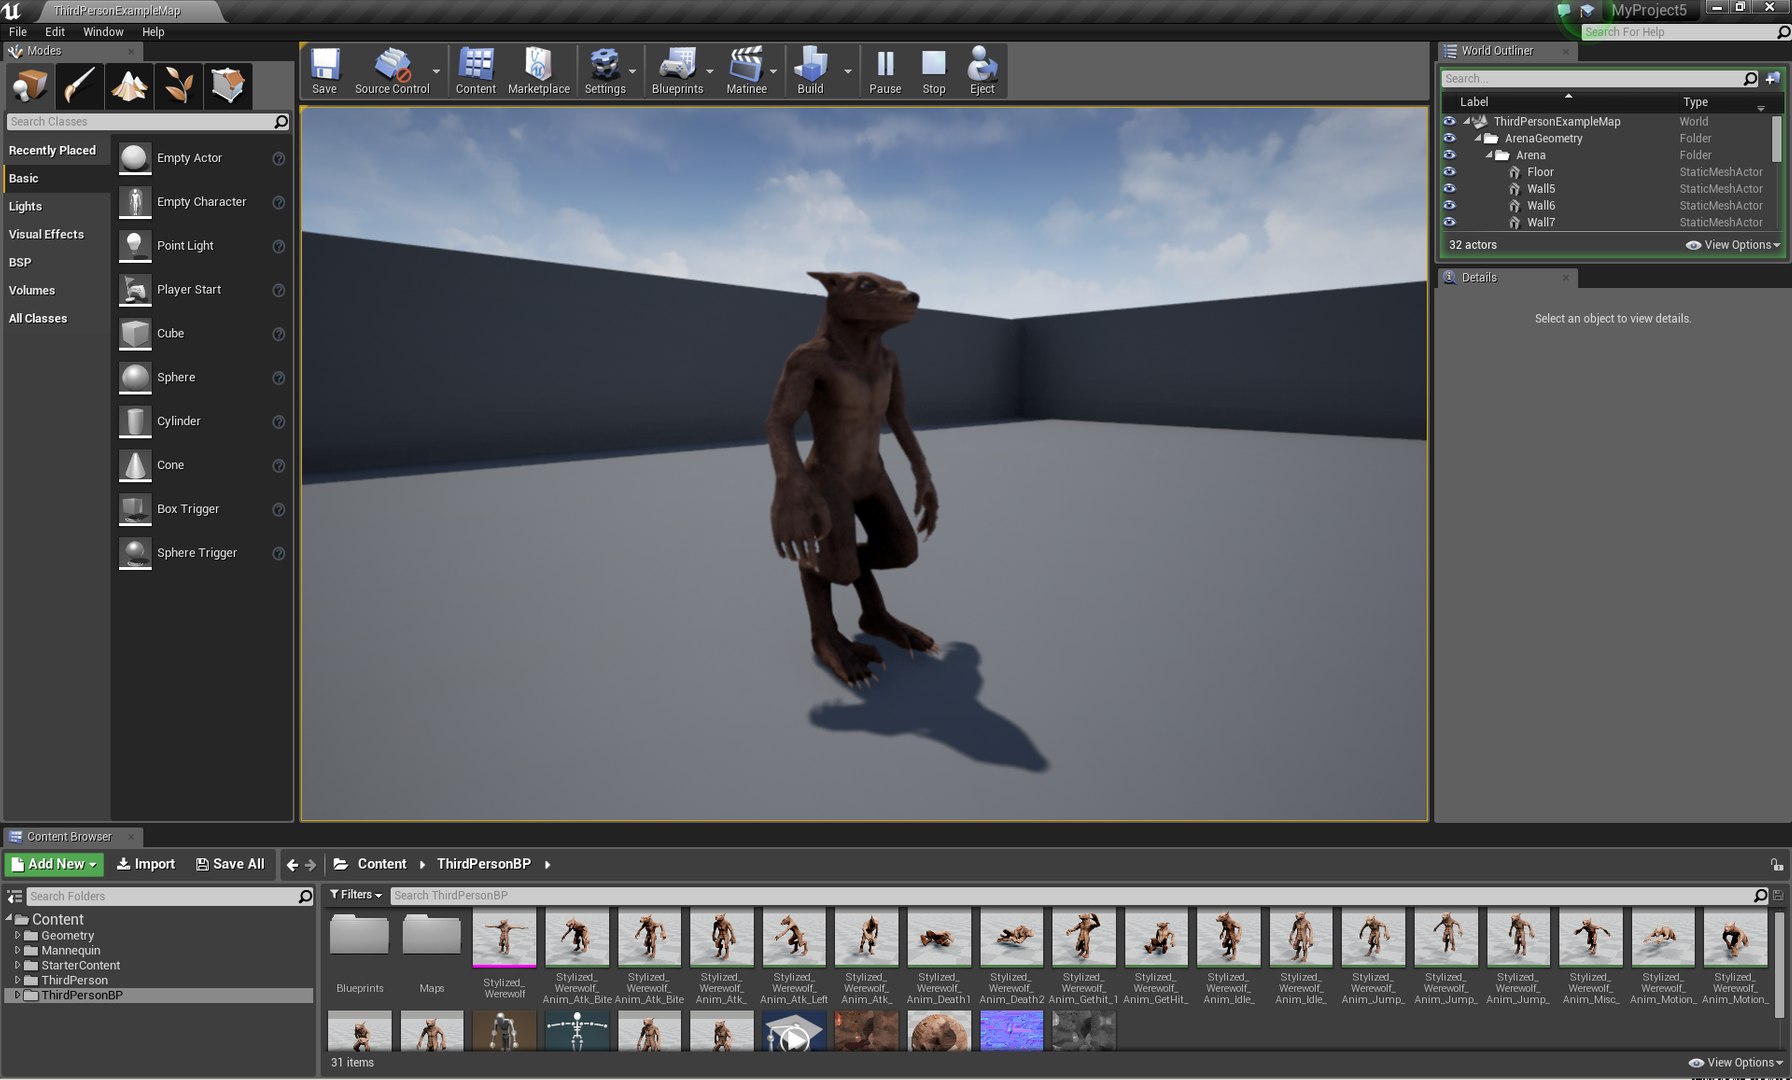Open the Blueprints dropdown arrow
Viewport: 1792px width, 1080px height.
(x=710, y=72)
